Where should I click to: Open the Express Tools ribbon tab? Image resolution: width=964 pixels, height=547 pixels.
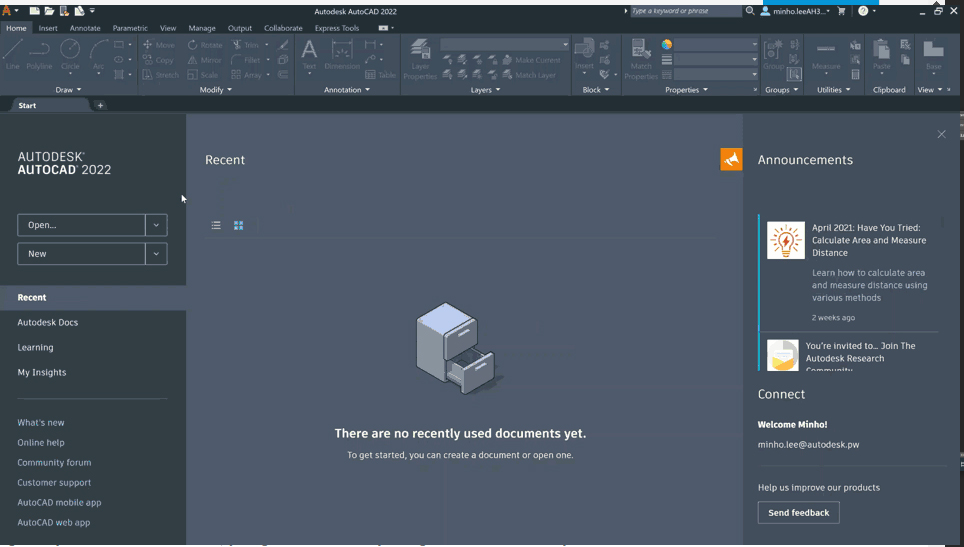[337, 28]
